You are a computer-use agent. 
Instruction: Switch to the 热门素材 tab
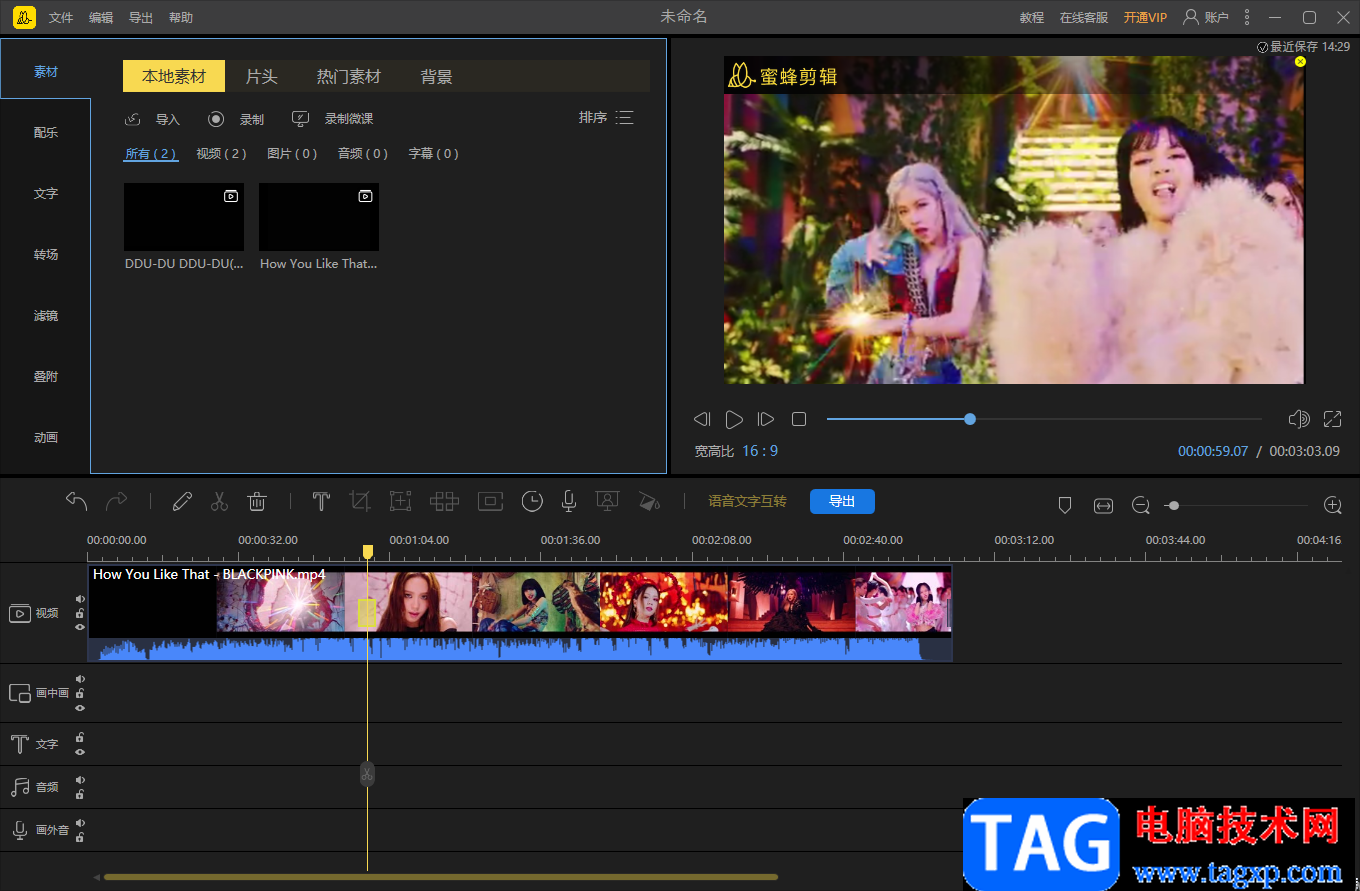(x=349, y=76)
